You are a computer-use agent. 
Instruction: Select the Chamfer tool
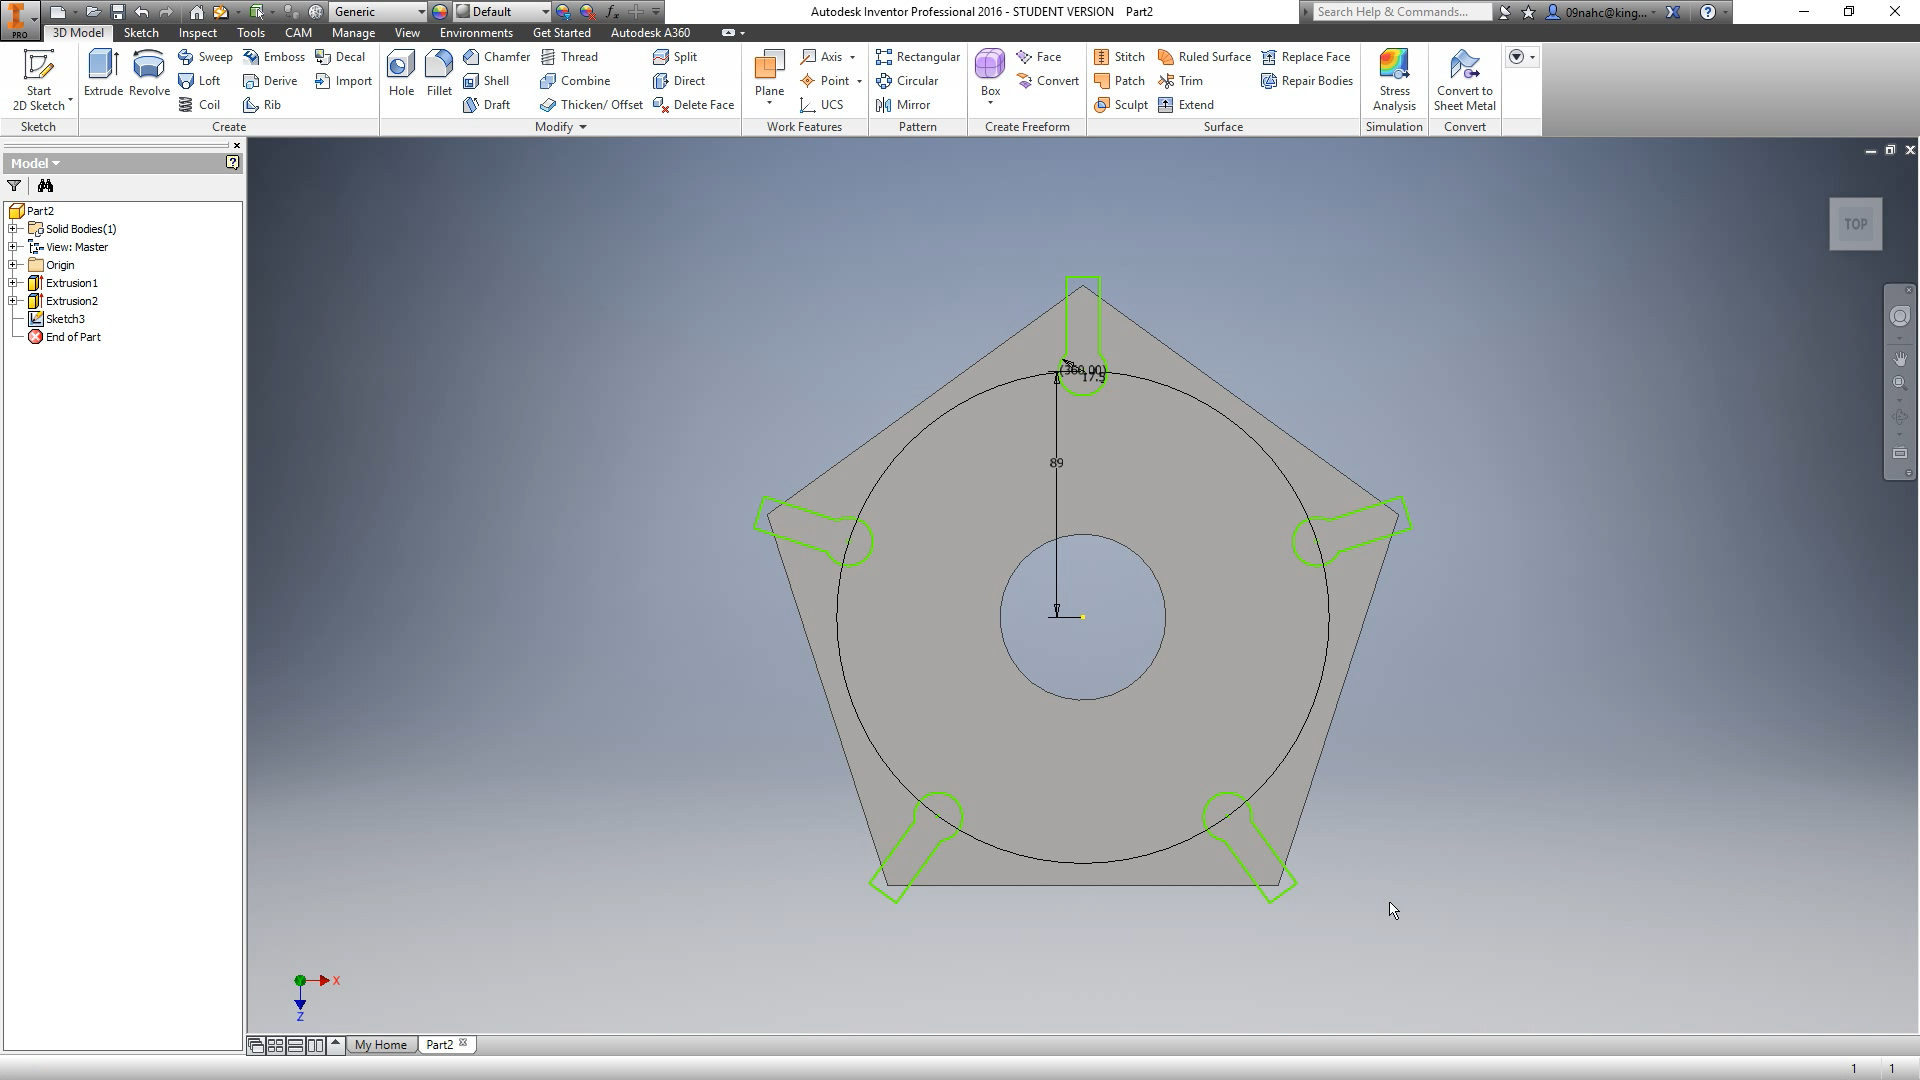click(x=497, y=57)
